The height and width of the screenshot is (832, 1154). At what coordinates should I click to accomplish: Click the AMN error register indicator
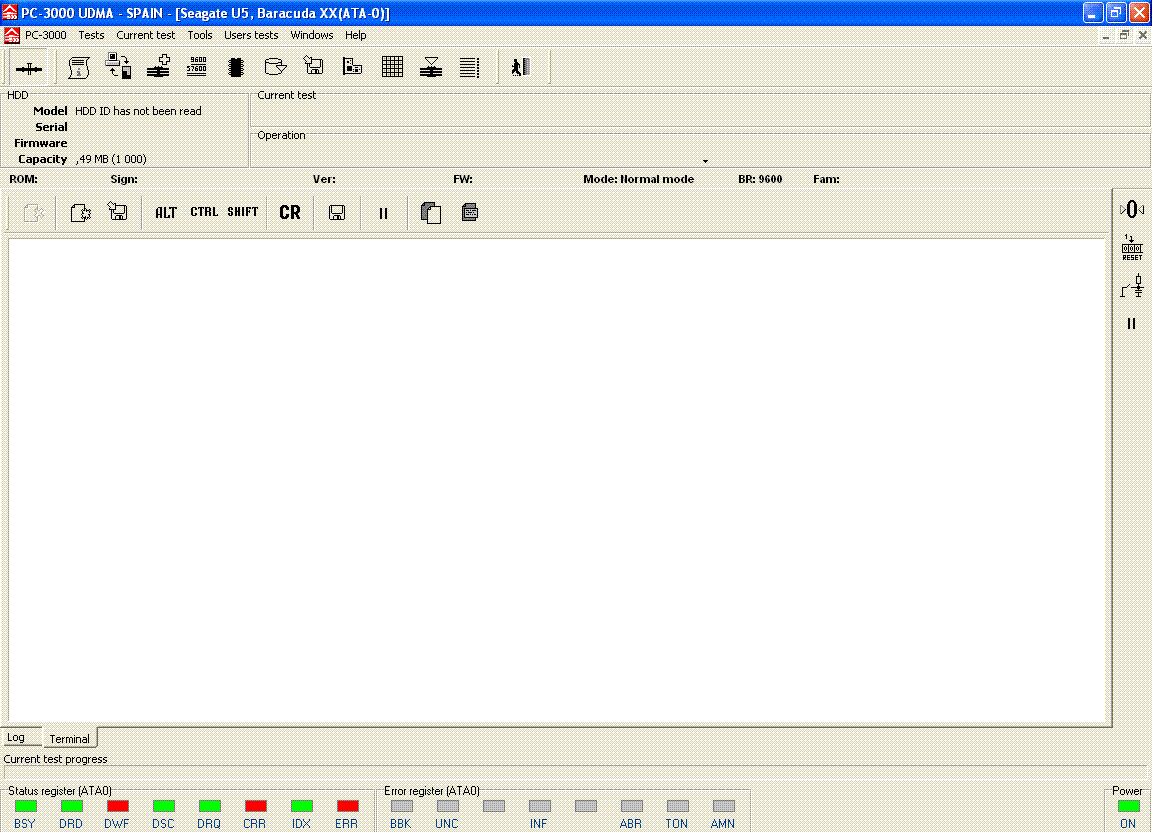coord(723,806)
